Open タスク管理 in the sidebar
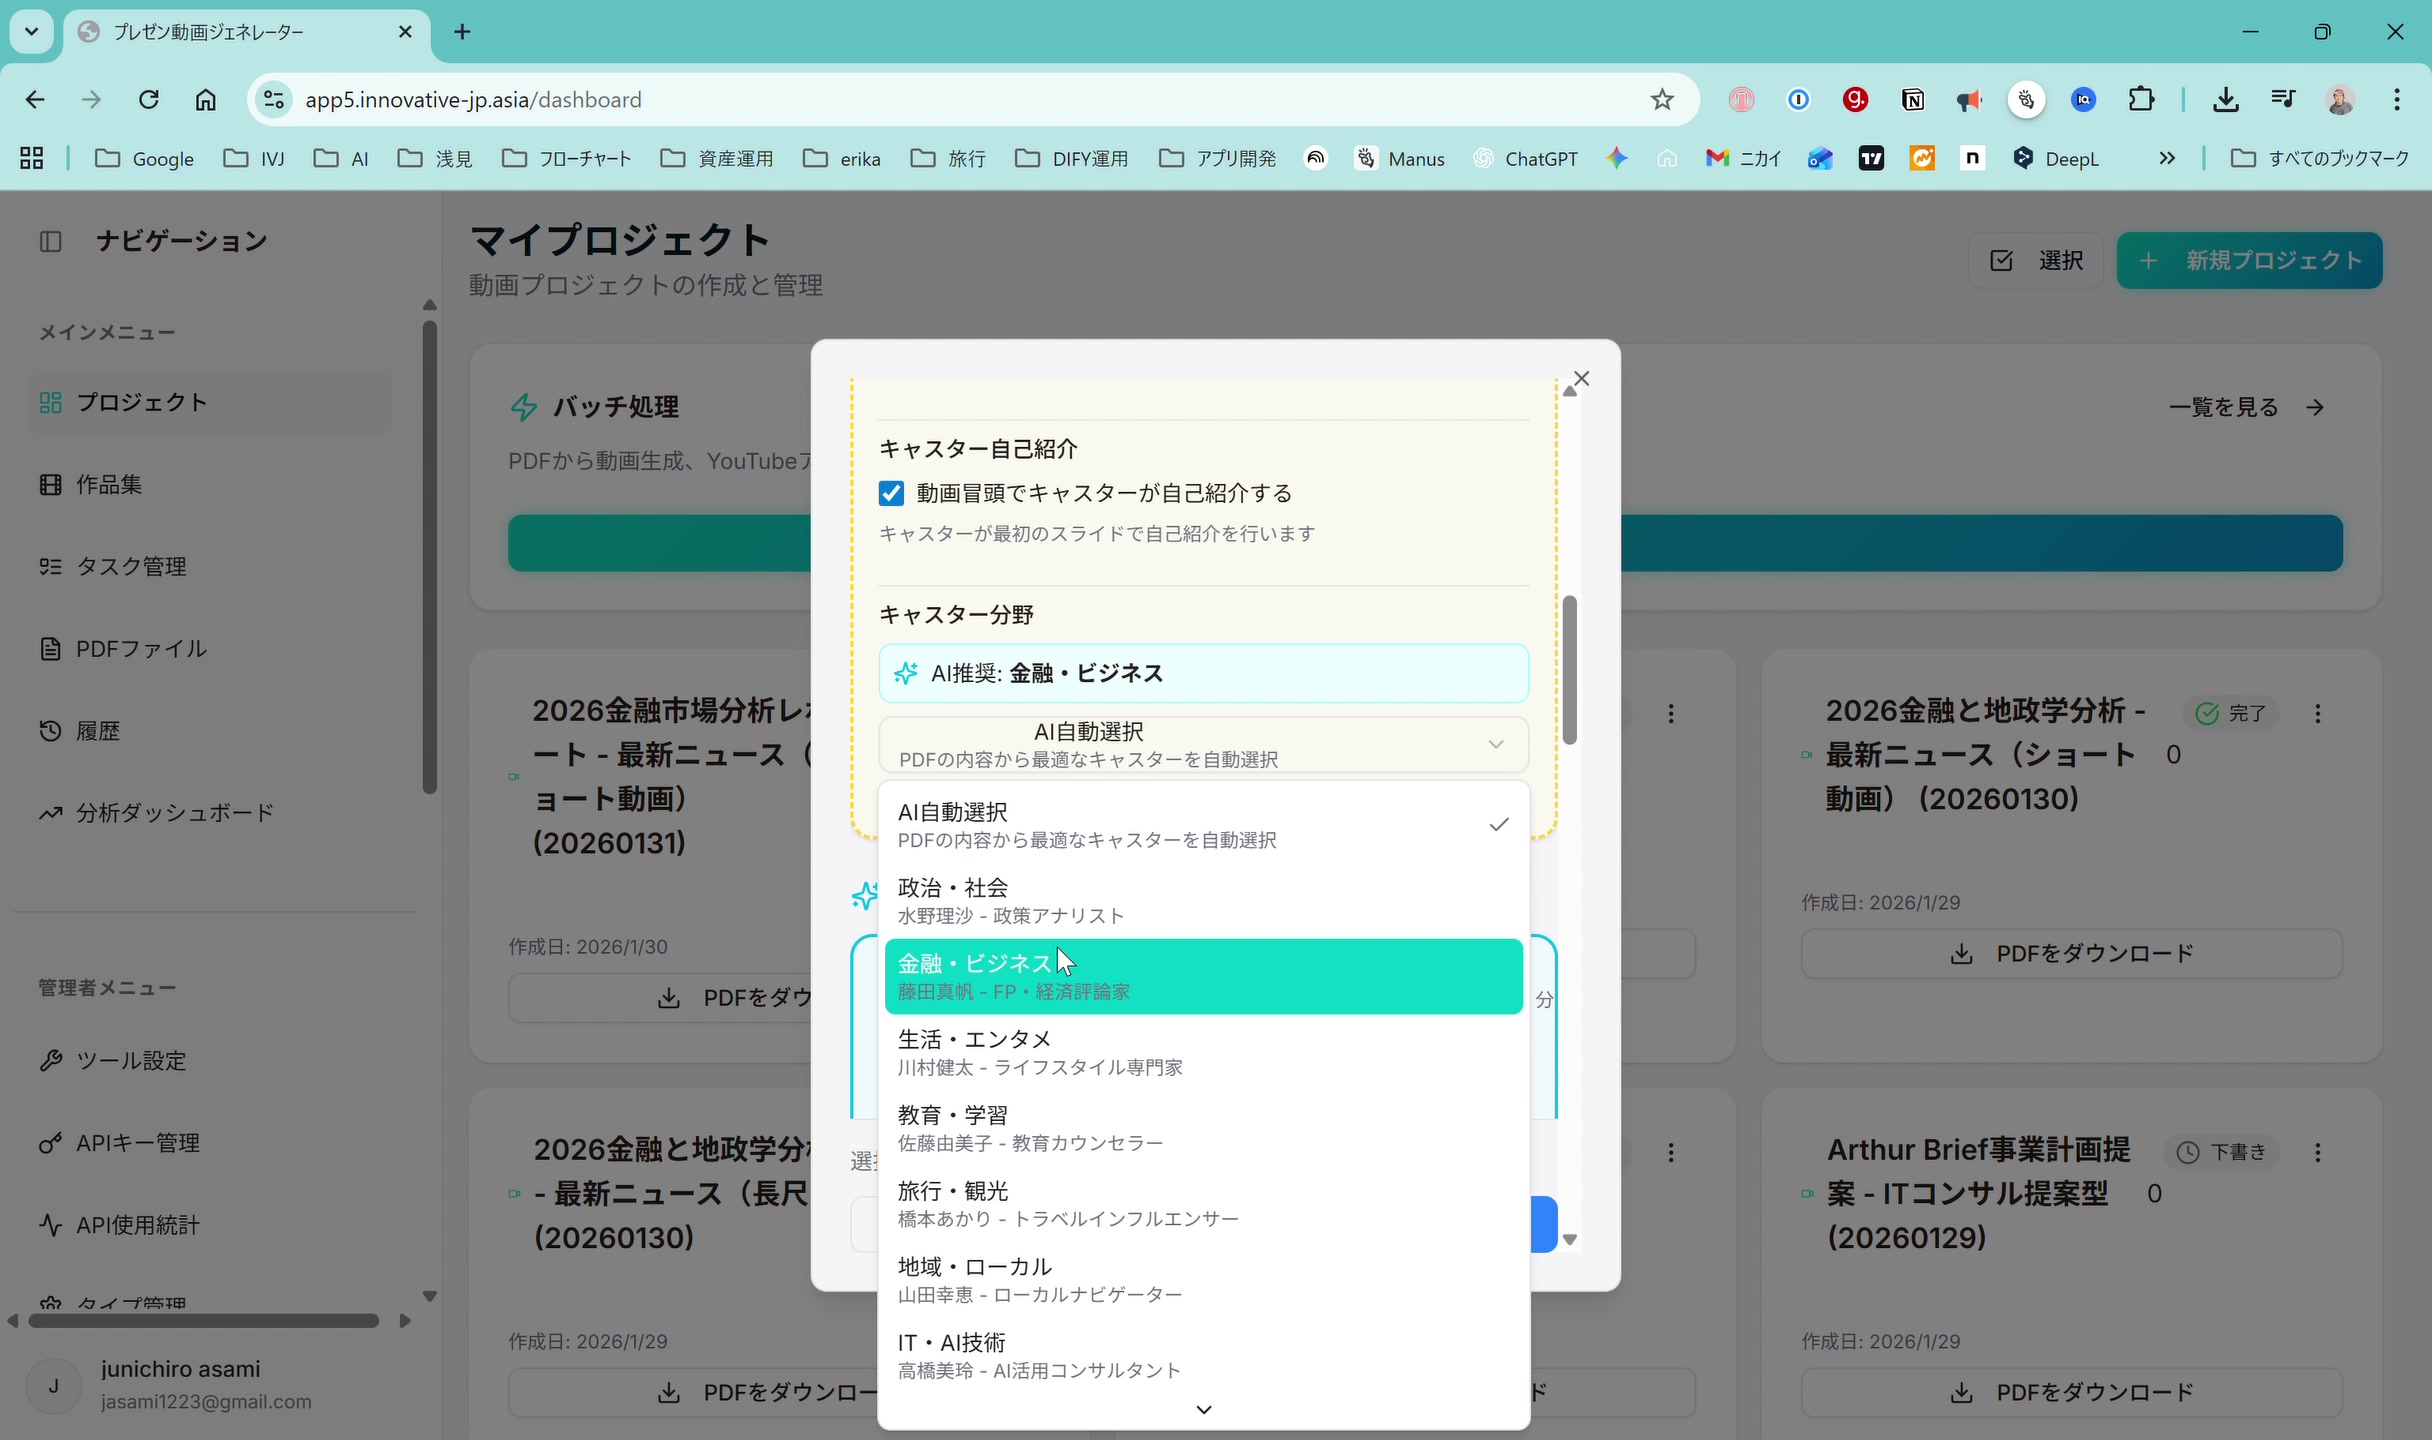2432x1440 pixels. (x=131, y=565)
